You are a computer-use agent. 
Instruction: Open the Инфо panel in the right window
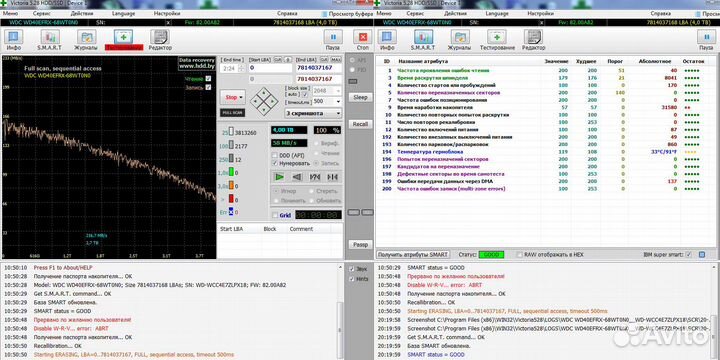(x=387, y=38)
